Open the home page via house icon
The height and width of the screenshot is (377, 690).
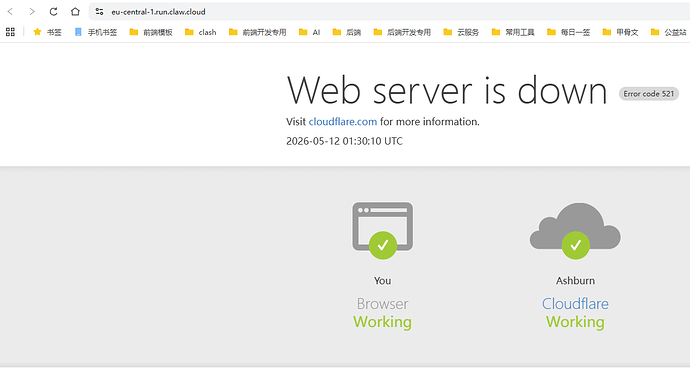coord(75,12)
